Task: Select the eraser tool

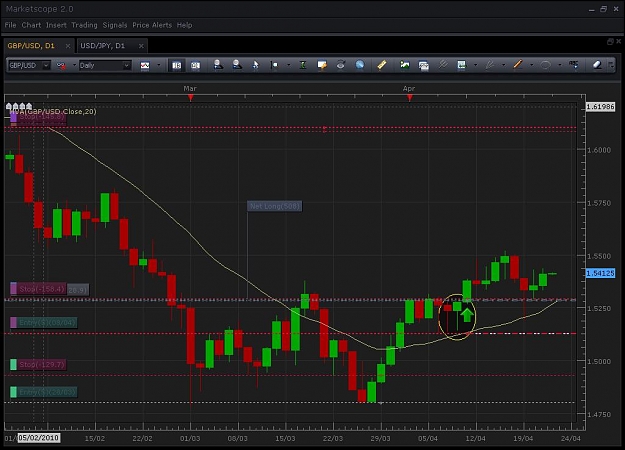Action: [597, 65]
